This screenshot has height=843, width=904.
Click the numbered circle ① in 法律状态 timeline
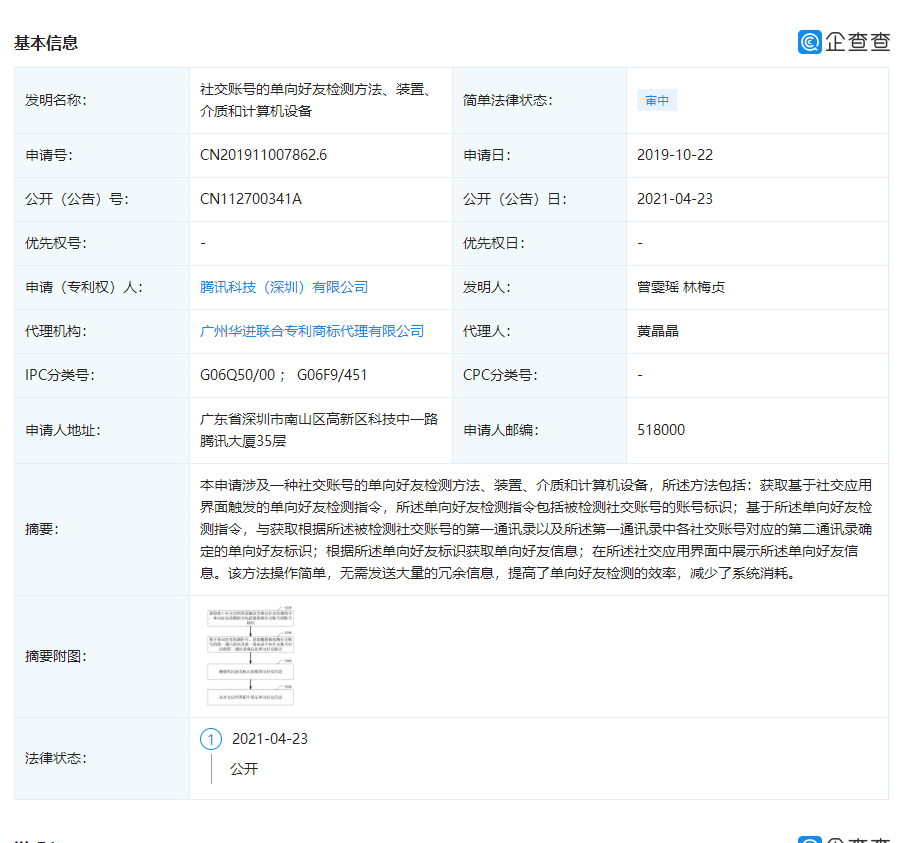click(x=211, y=738)
